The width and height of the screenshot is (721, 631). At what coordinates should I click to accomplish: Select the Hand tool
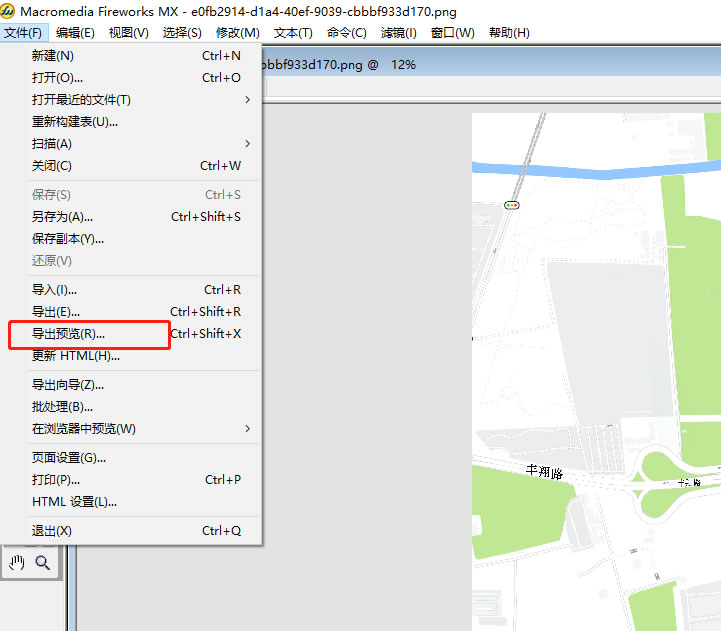(16, 563)
